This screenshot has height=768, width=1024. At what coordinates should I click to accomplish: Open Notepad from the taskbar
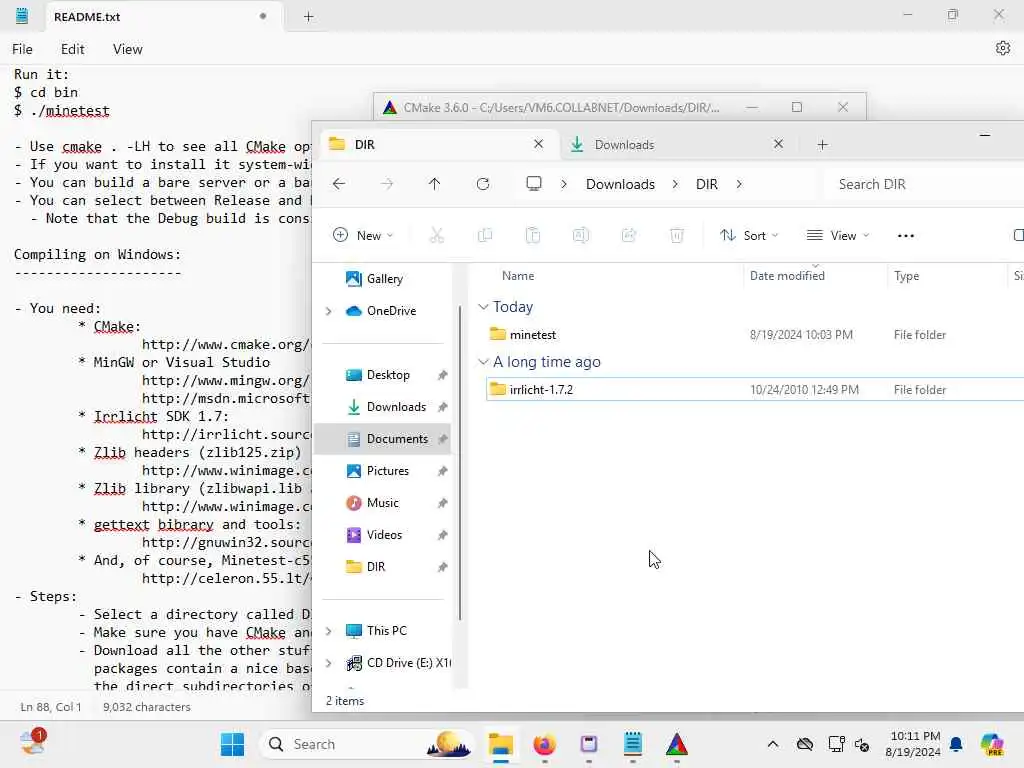click(632, 744)
